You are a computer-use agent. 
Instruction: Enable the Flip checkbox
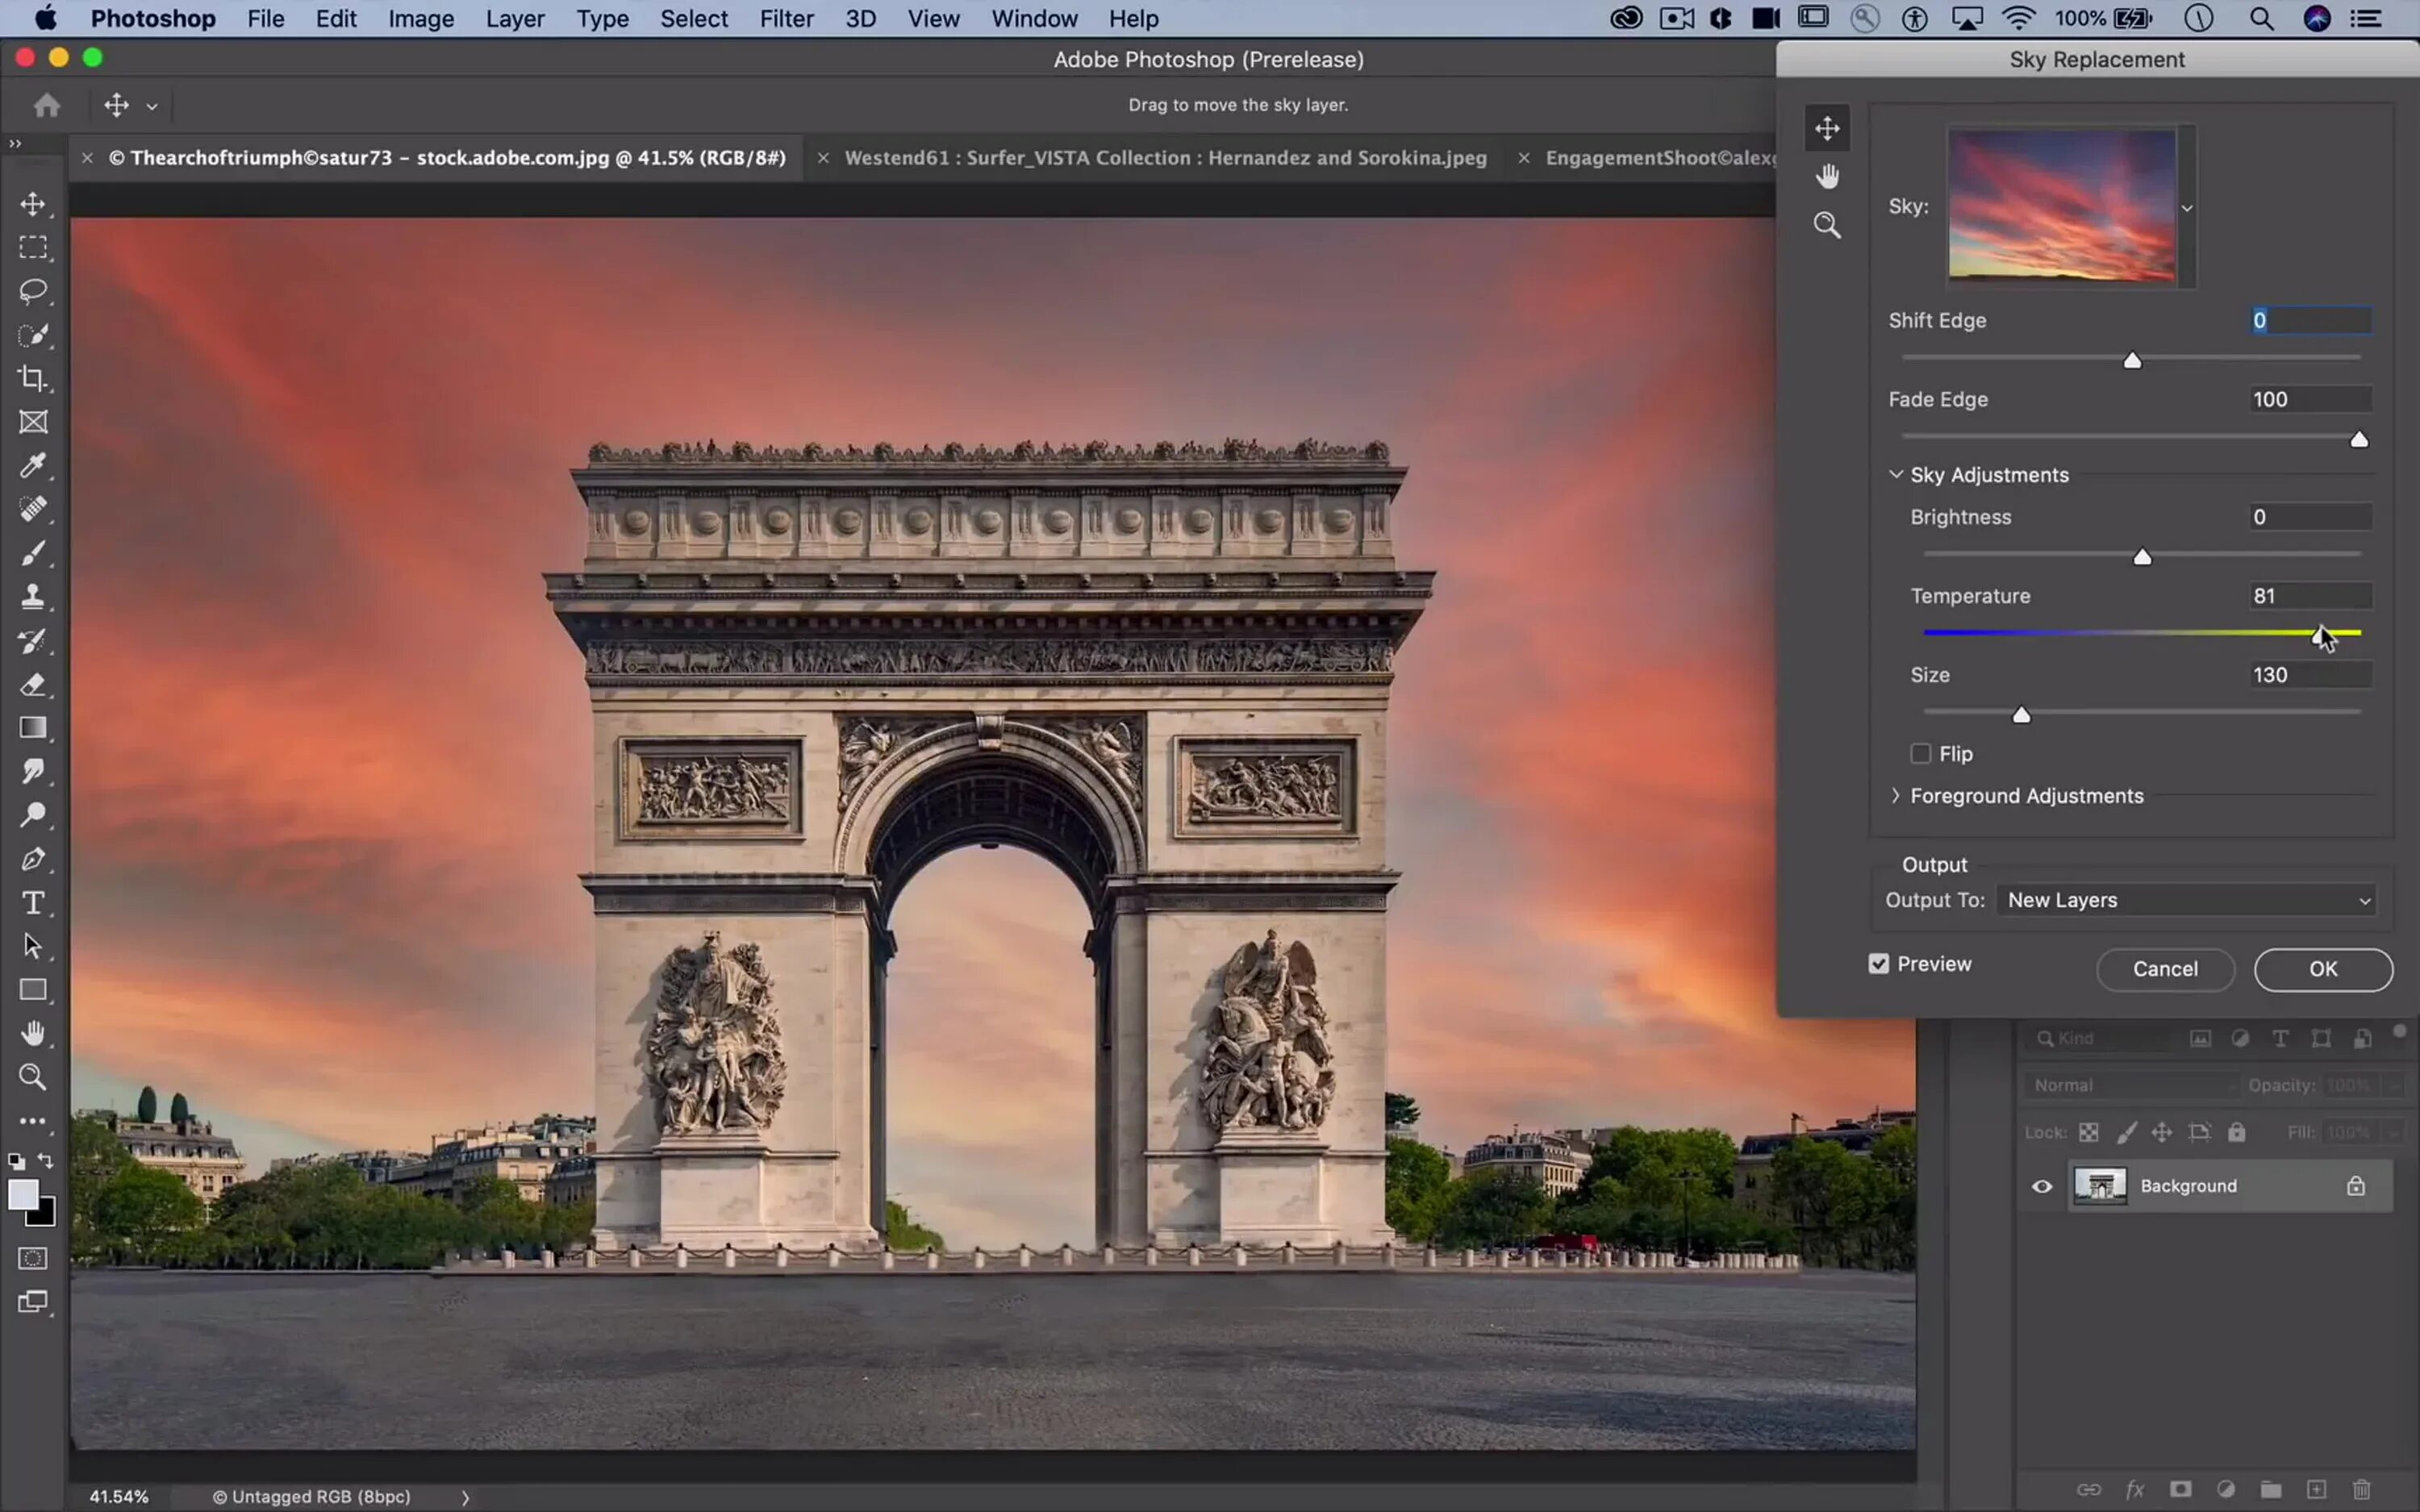[x=1920, y=754]
